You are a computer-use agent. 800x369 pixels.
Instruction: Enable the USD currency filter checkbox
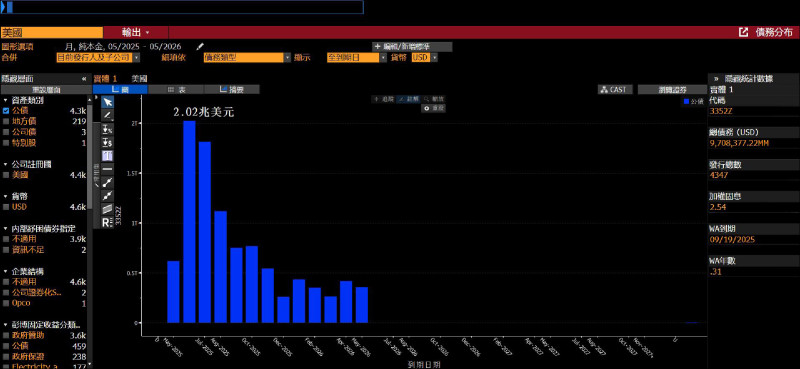[x=6, y=207]
